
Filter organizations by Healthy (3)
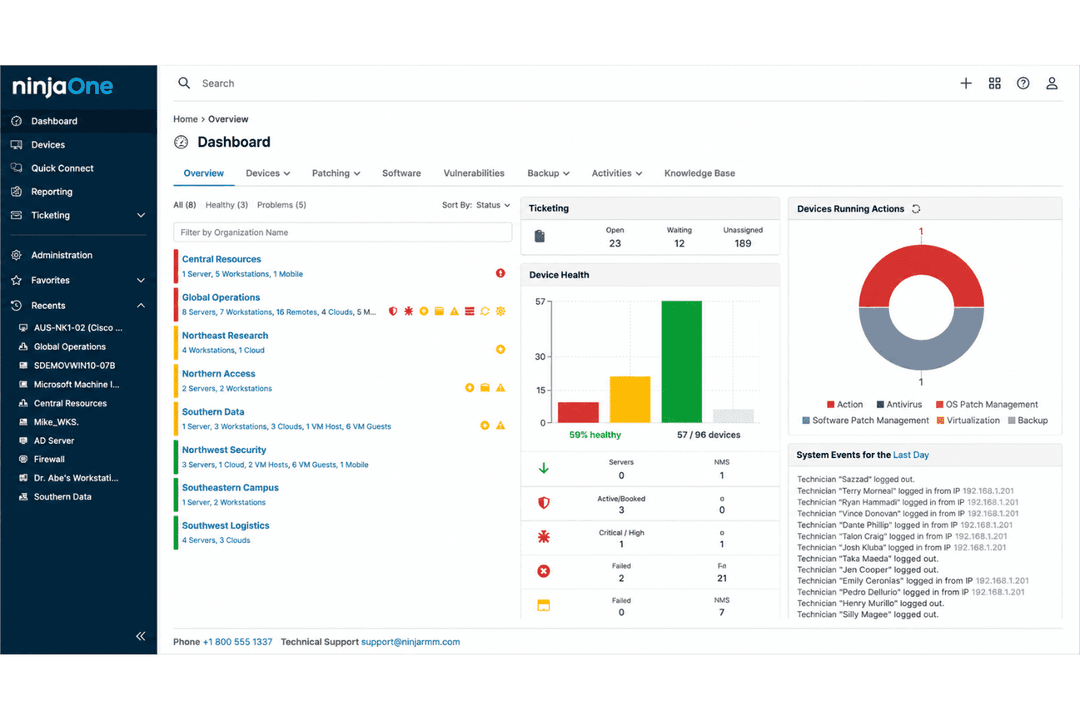point(227,205)
